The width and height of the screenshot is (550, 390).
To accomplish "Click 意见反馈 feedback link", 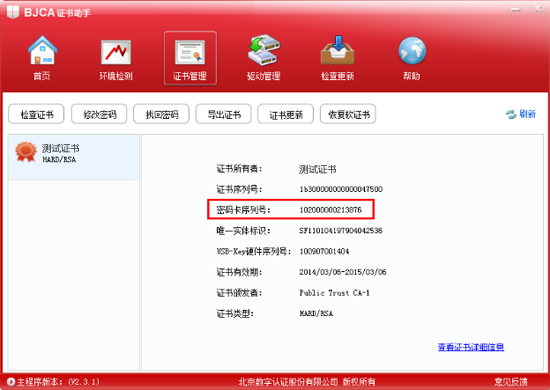I will coord(511,382).
